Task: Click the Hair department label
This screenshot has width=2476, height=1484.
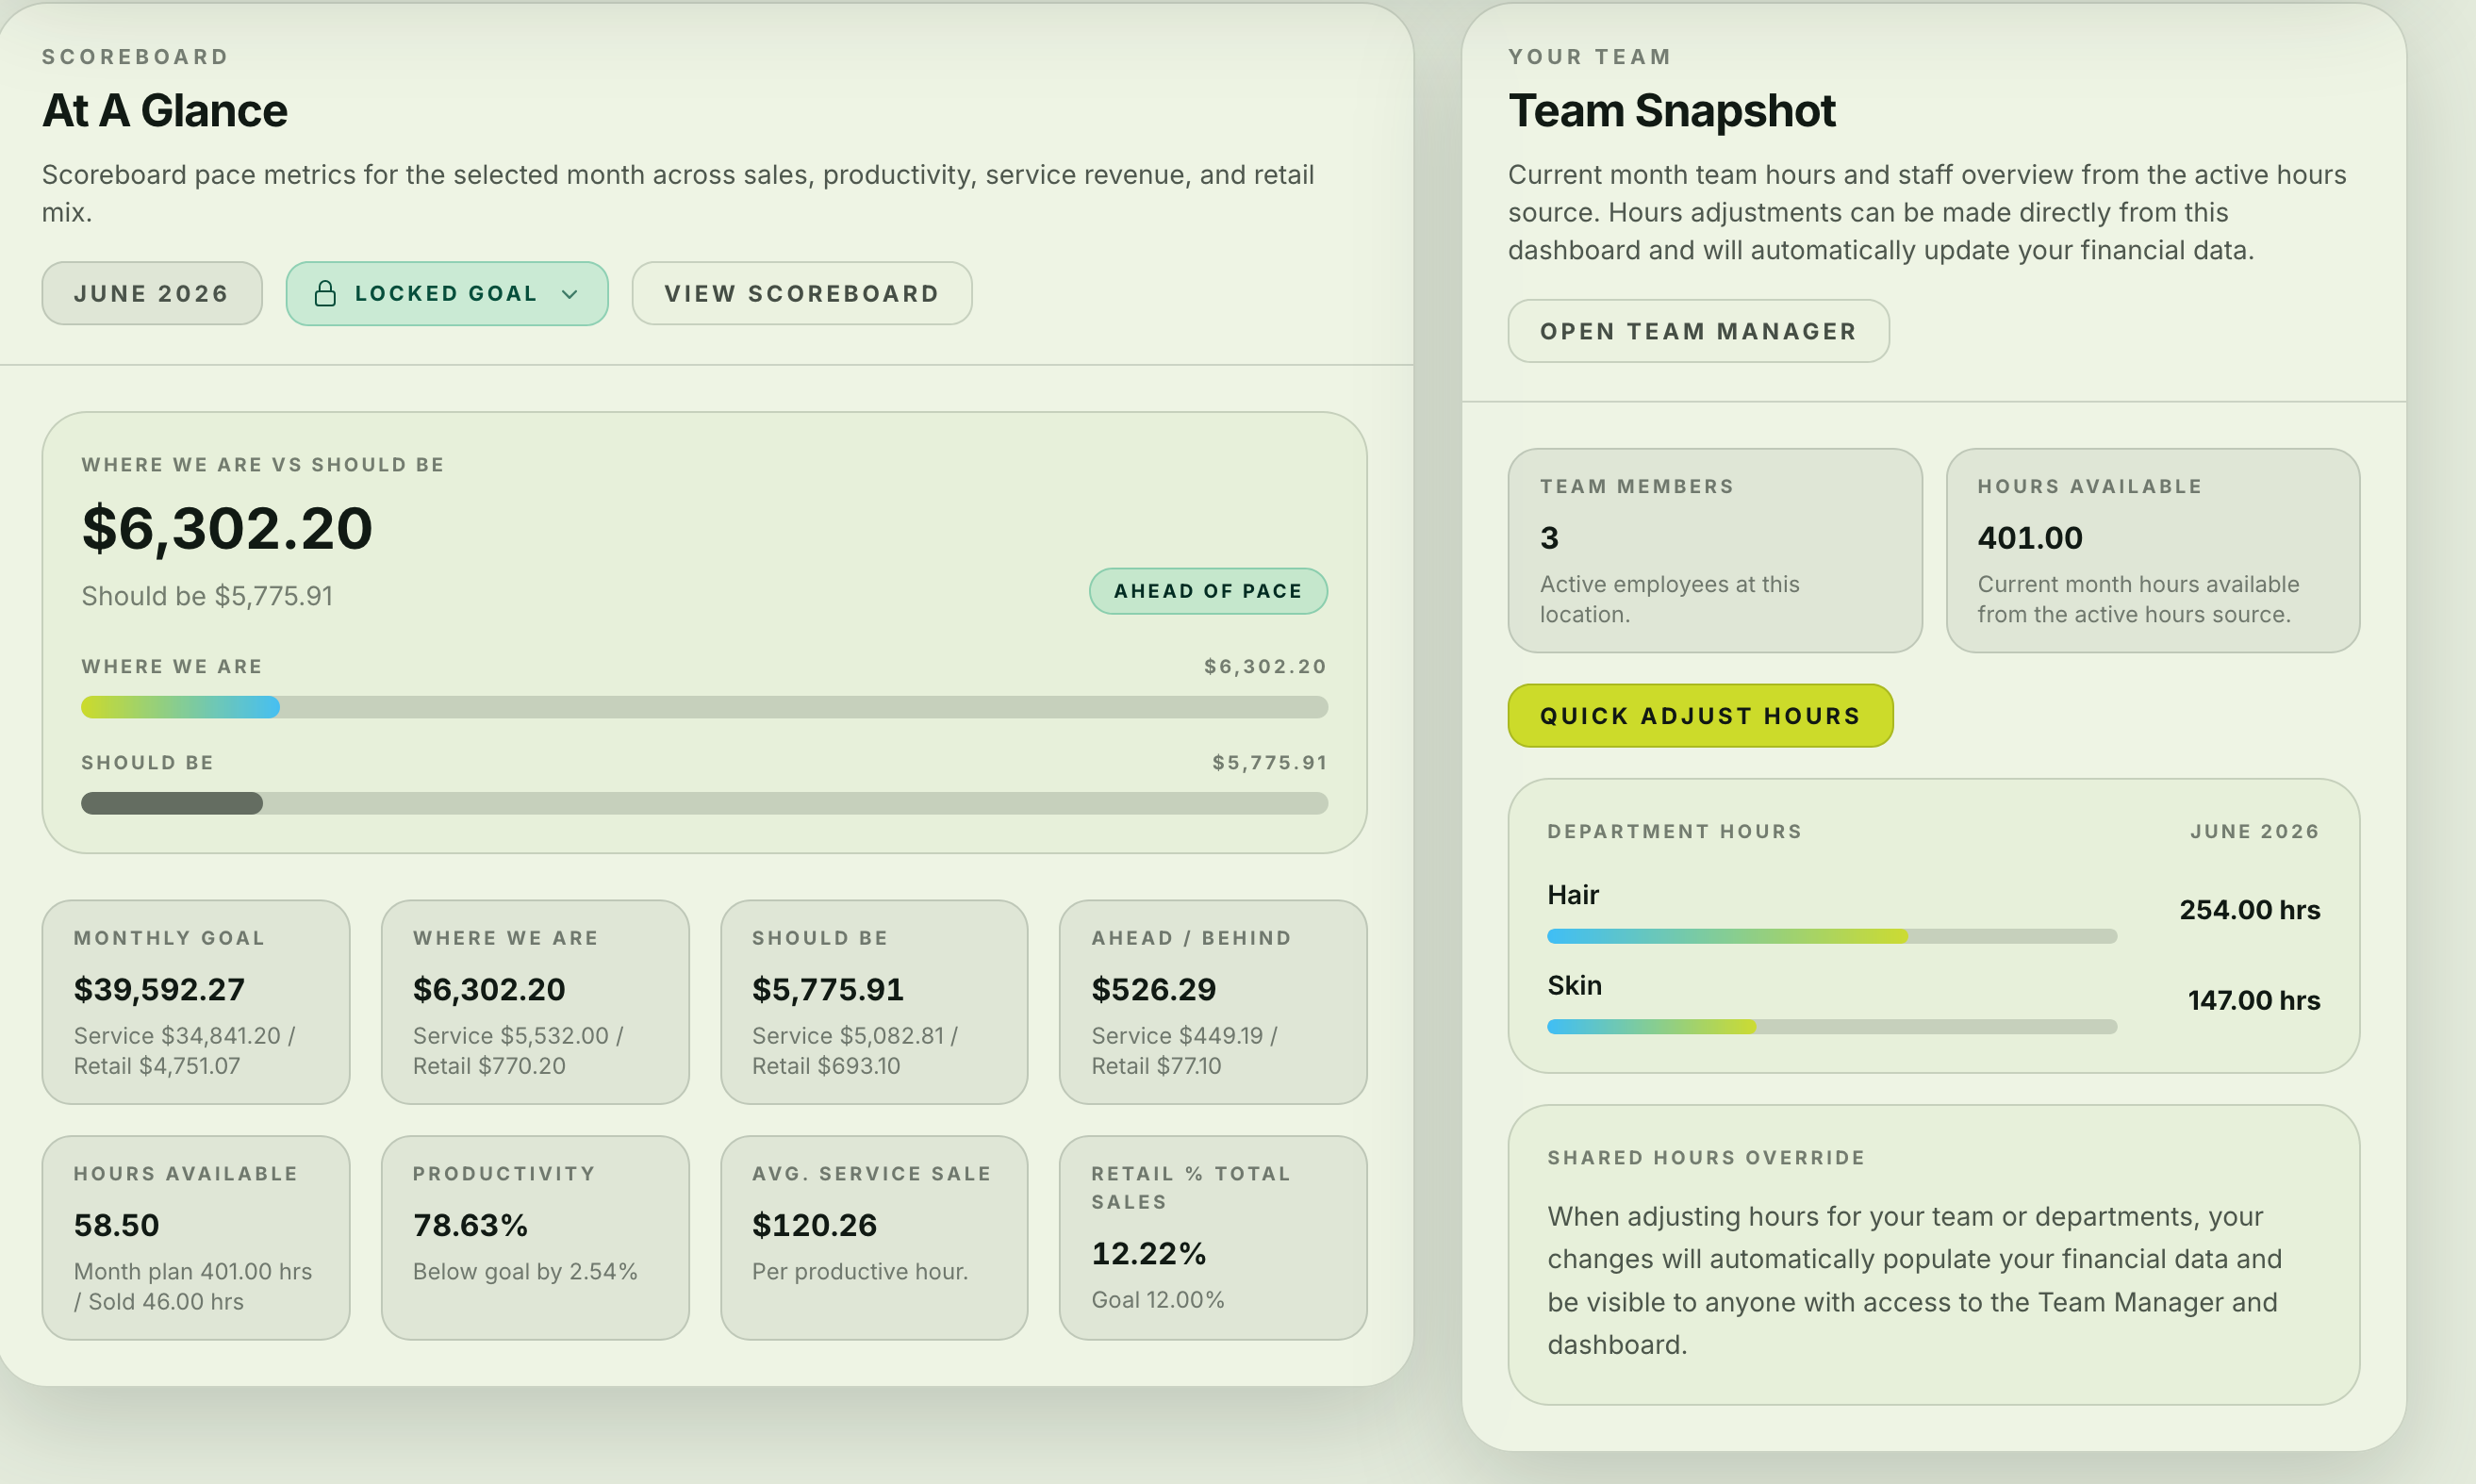Action: tap(1573, 894)
